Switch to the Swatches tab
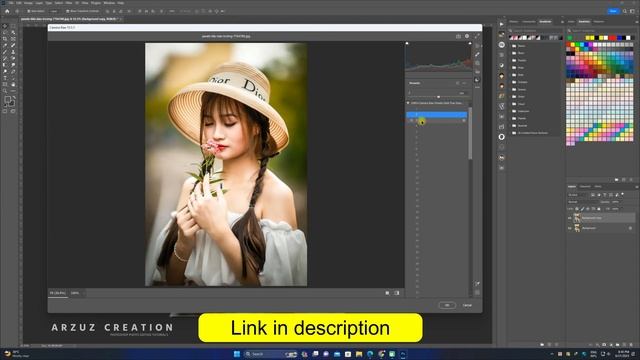Screen dimensions: 640x360 pyautogui.click(x=584, y=22)
